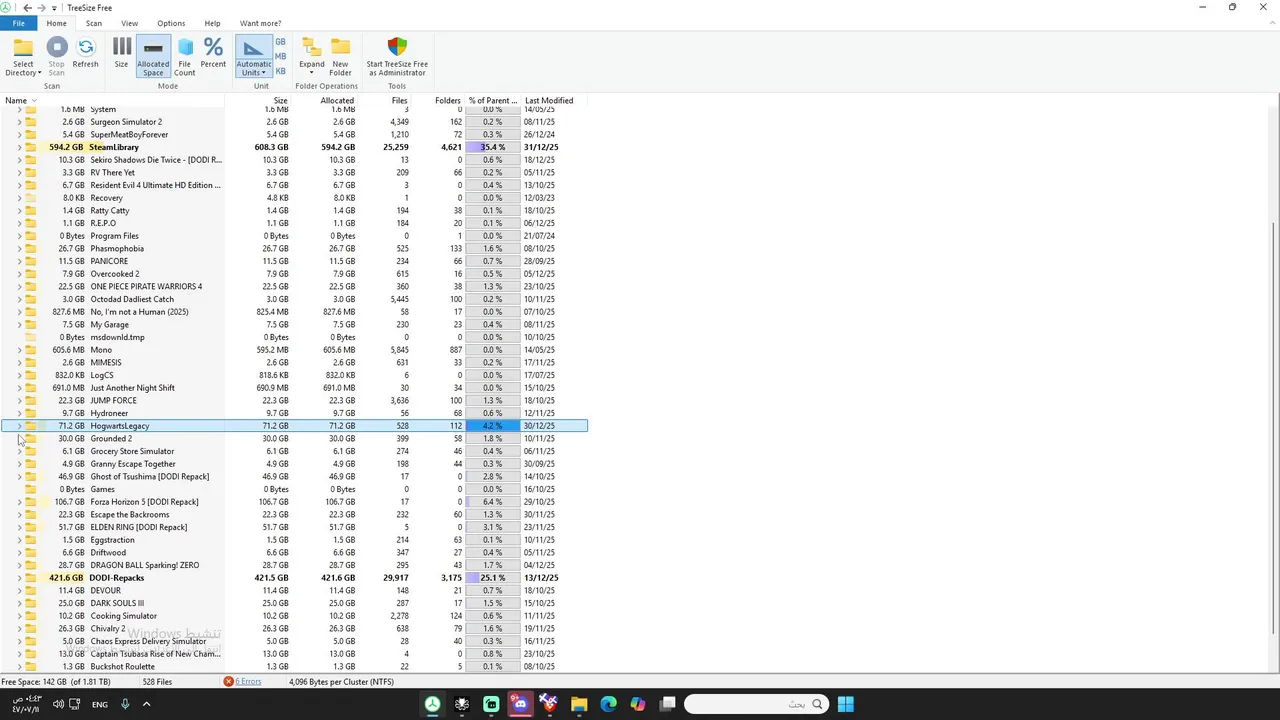The width and height of the screenshot is (1280, 720).
Task: Click the Stop Scan icon
Action: tap(56, 47)
